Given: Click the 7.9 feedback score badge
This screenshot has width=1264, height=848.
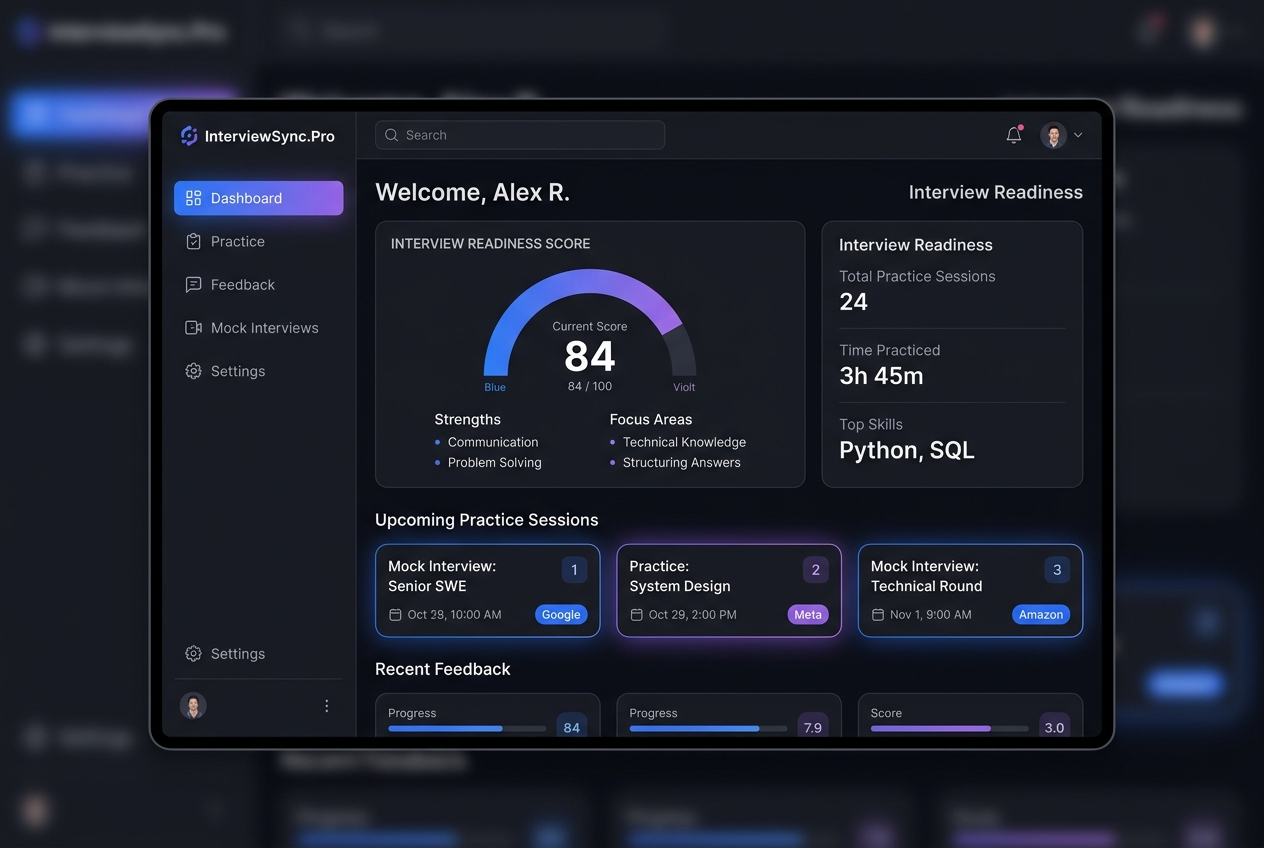Looking at the screenshot, I should coord(813,727).
